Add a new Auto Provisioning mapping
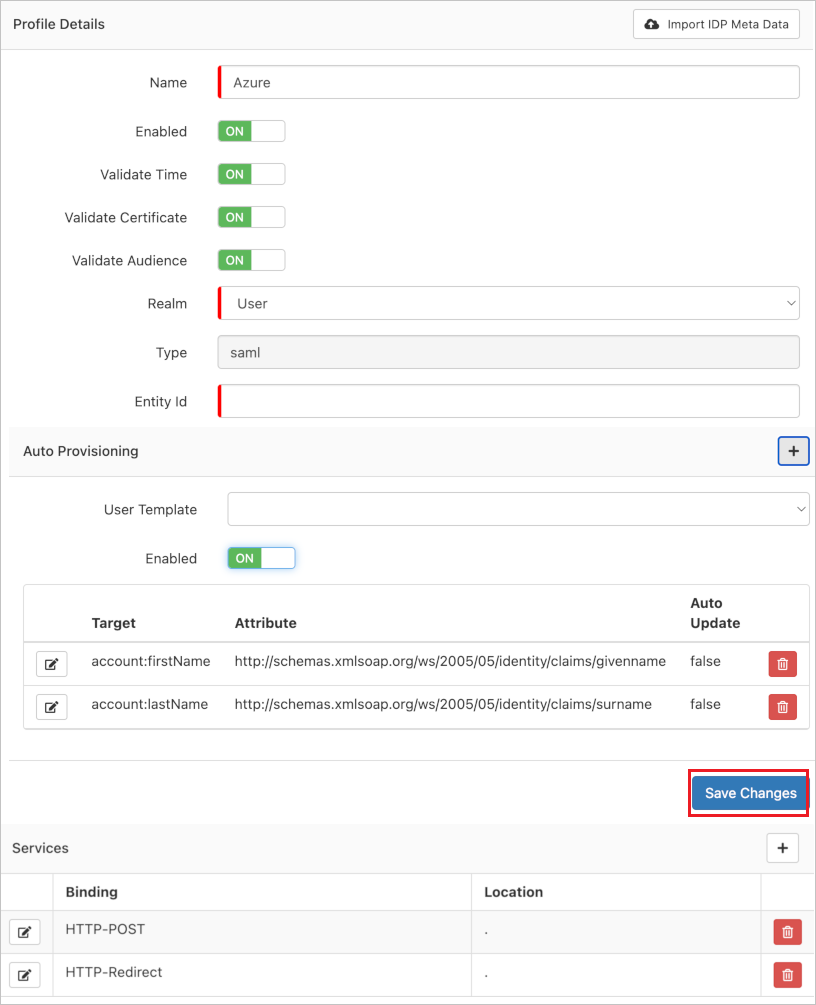The image size is (816, 1005). pyautogui.click(x=793, y=451)
